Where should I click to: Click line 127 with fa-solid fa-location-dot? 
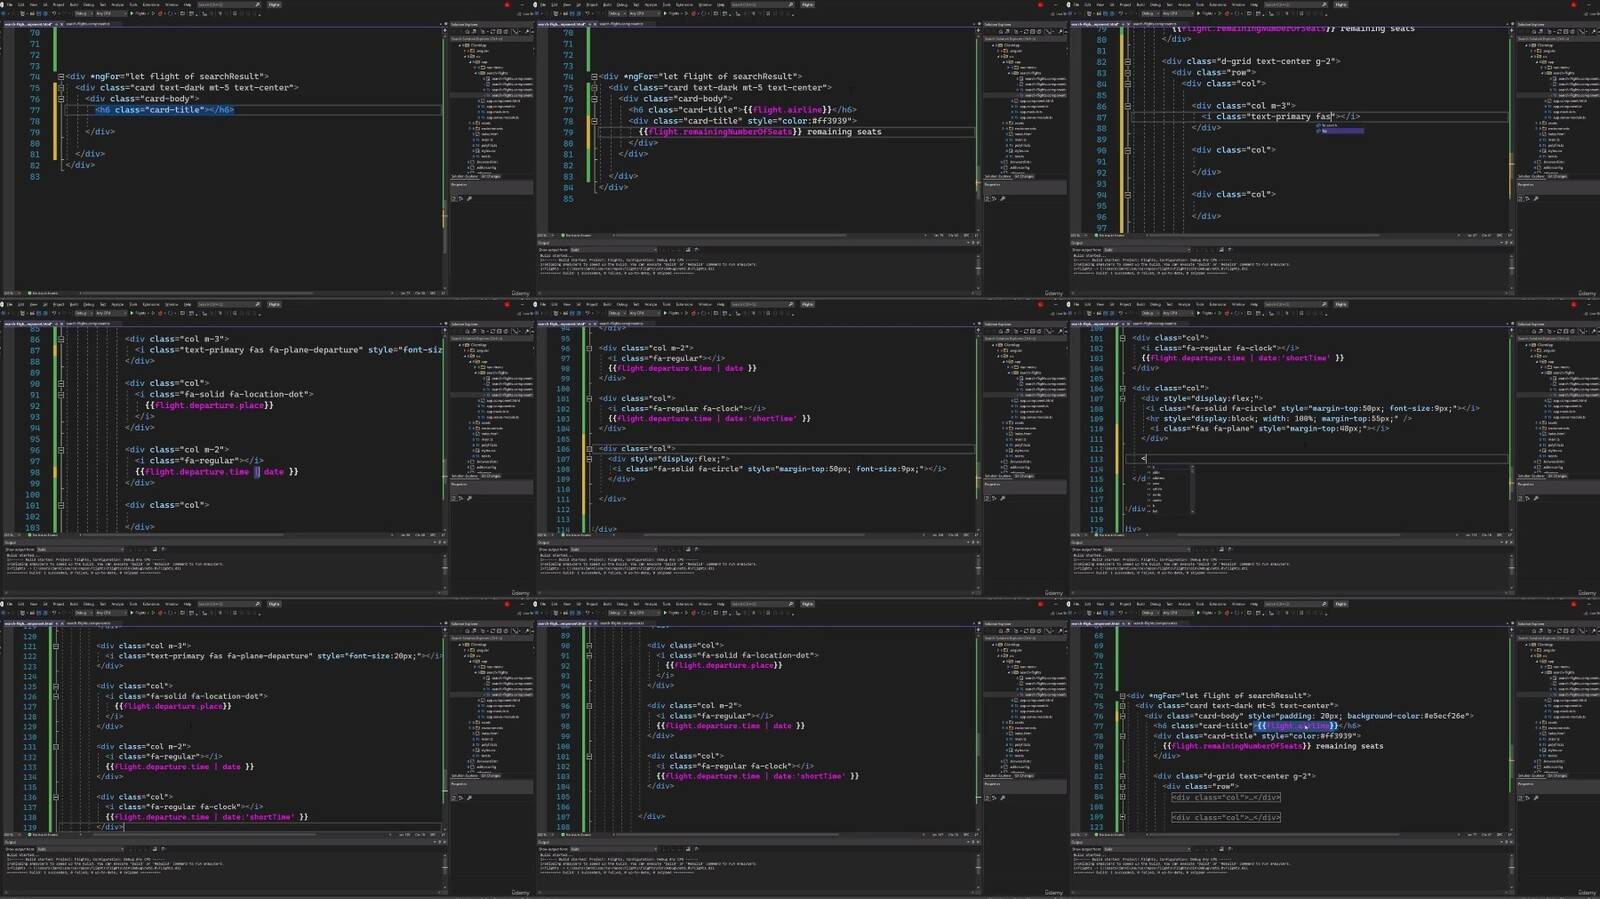pyautogui.click(x=186, y=696)
